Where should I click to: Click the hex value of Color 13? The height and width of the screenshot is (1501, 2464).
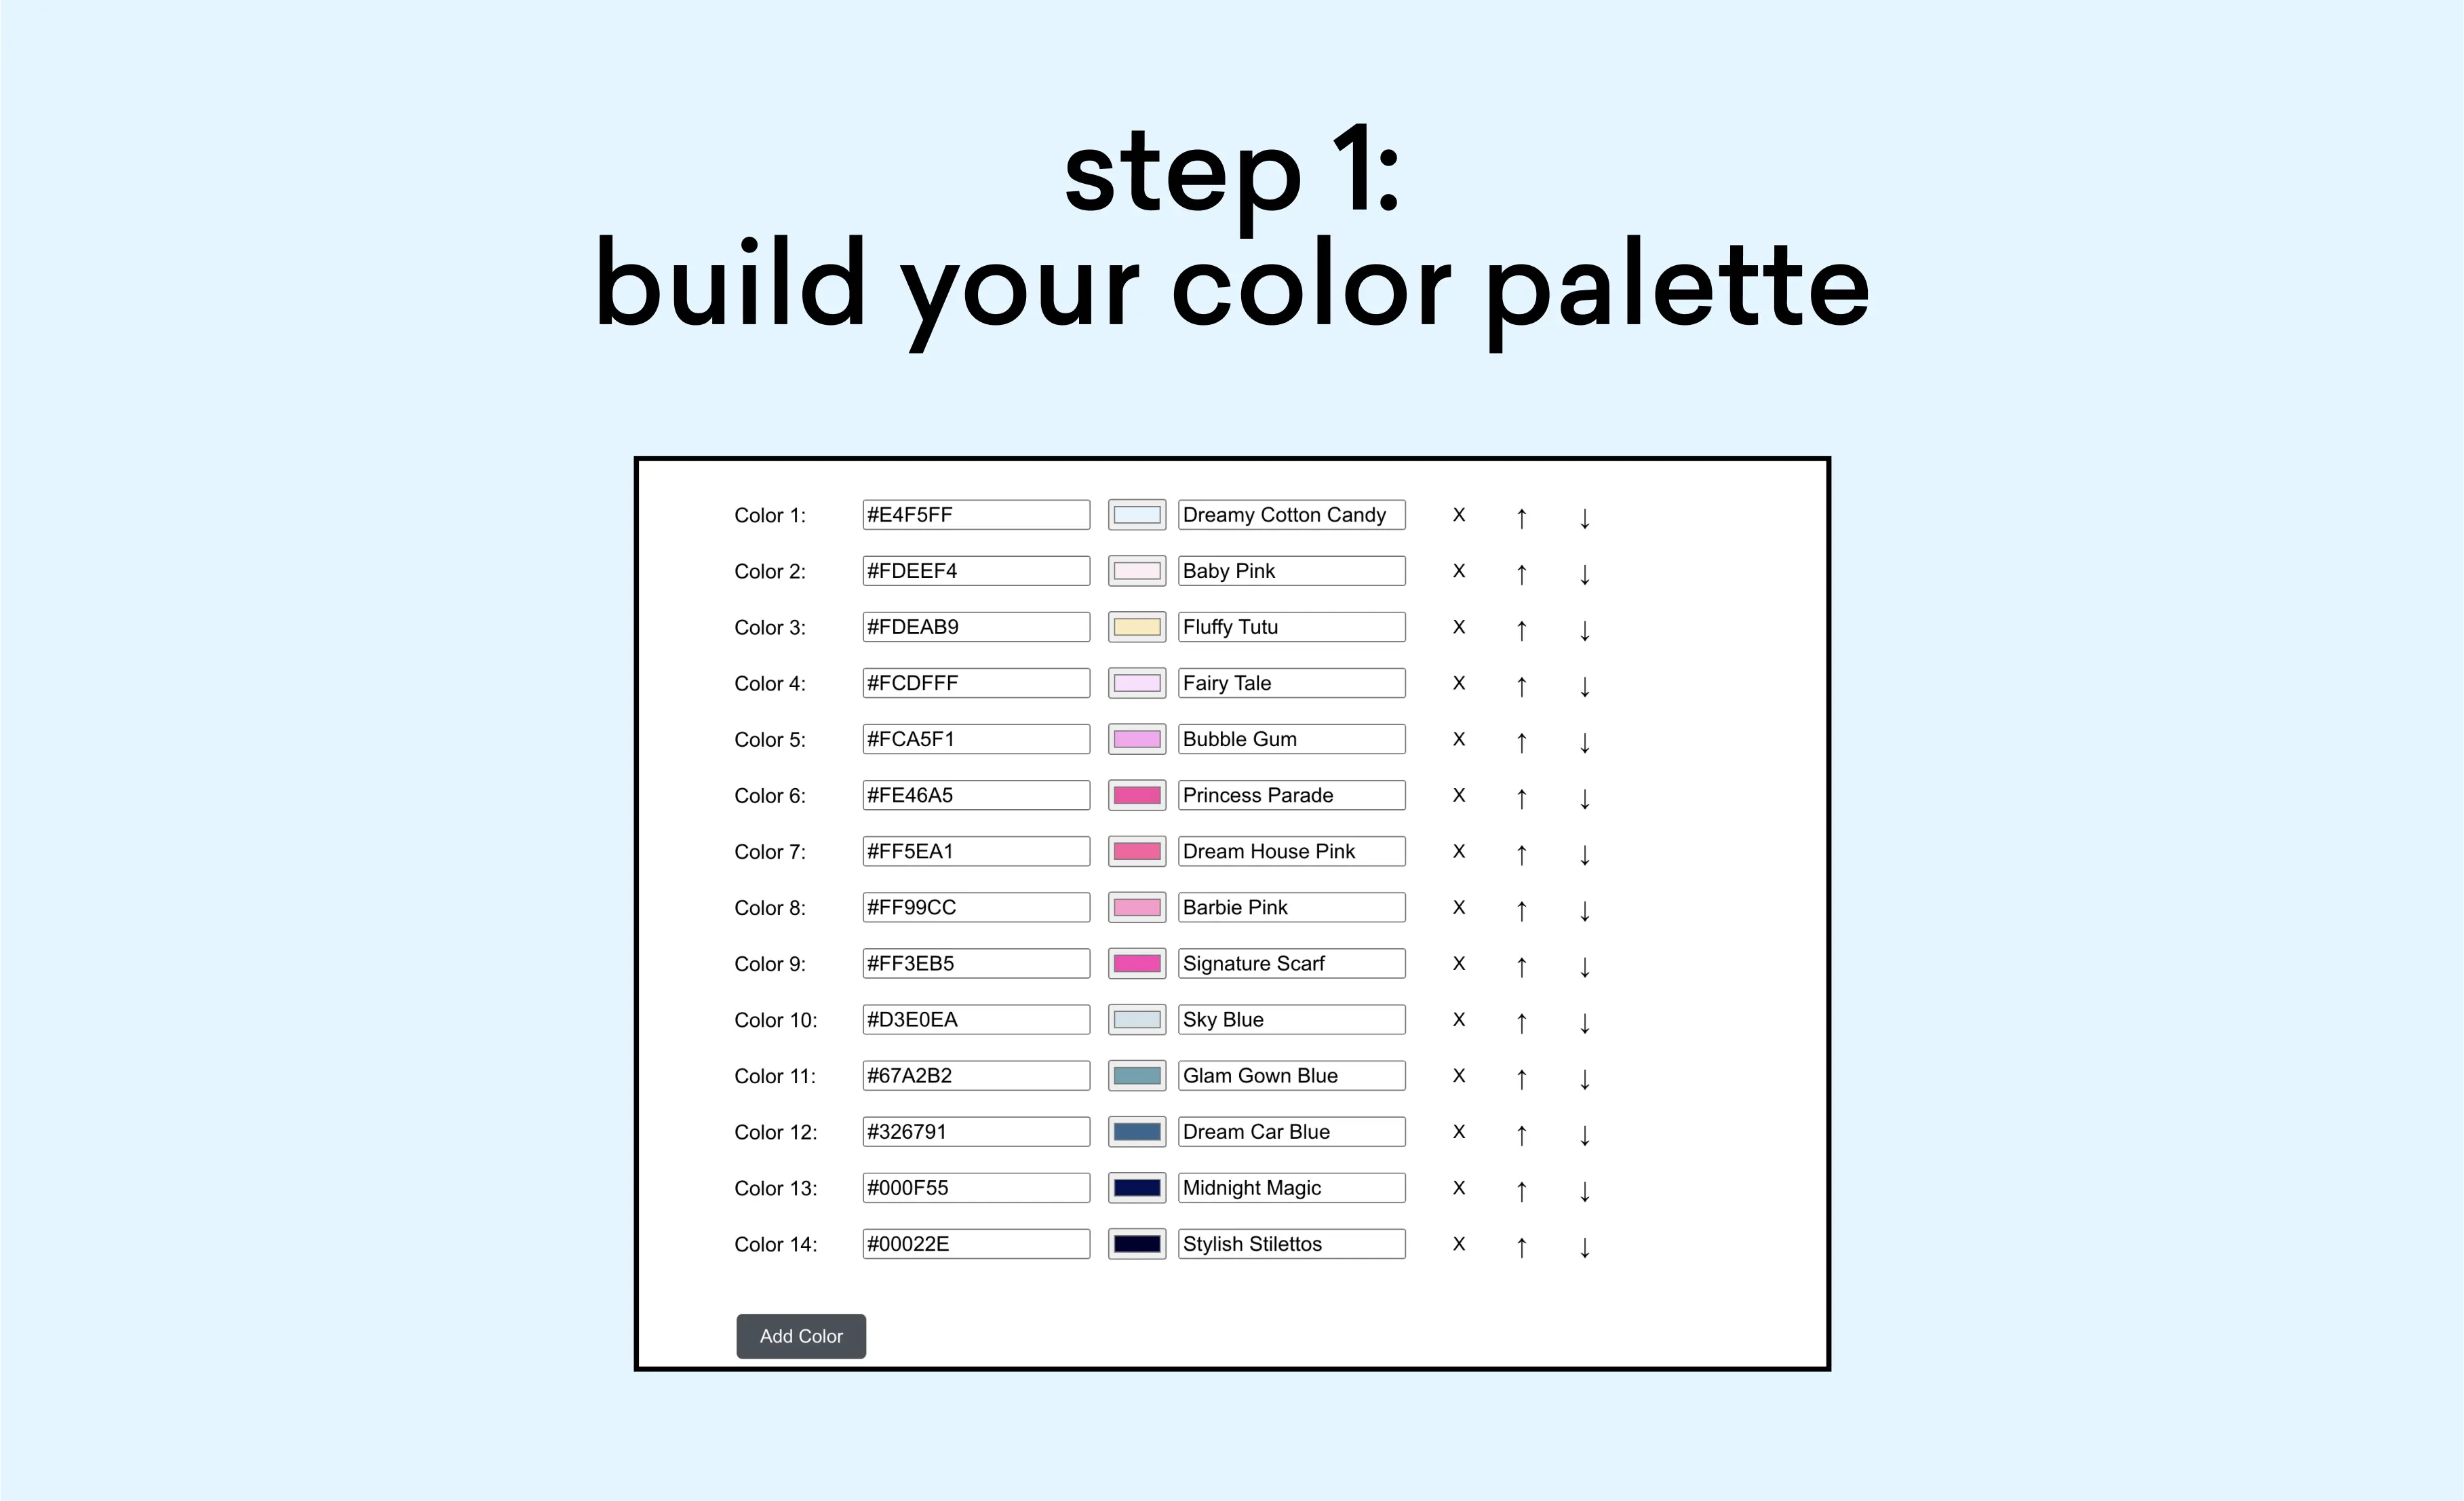[x=975, y=1187]
